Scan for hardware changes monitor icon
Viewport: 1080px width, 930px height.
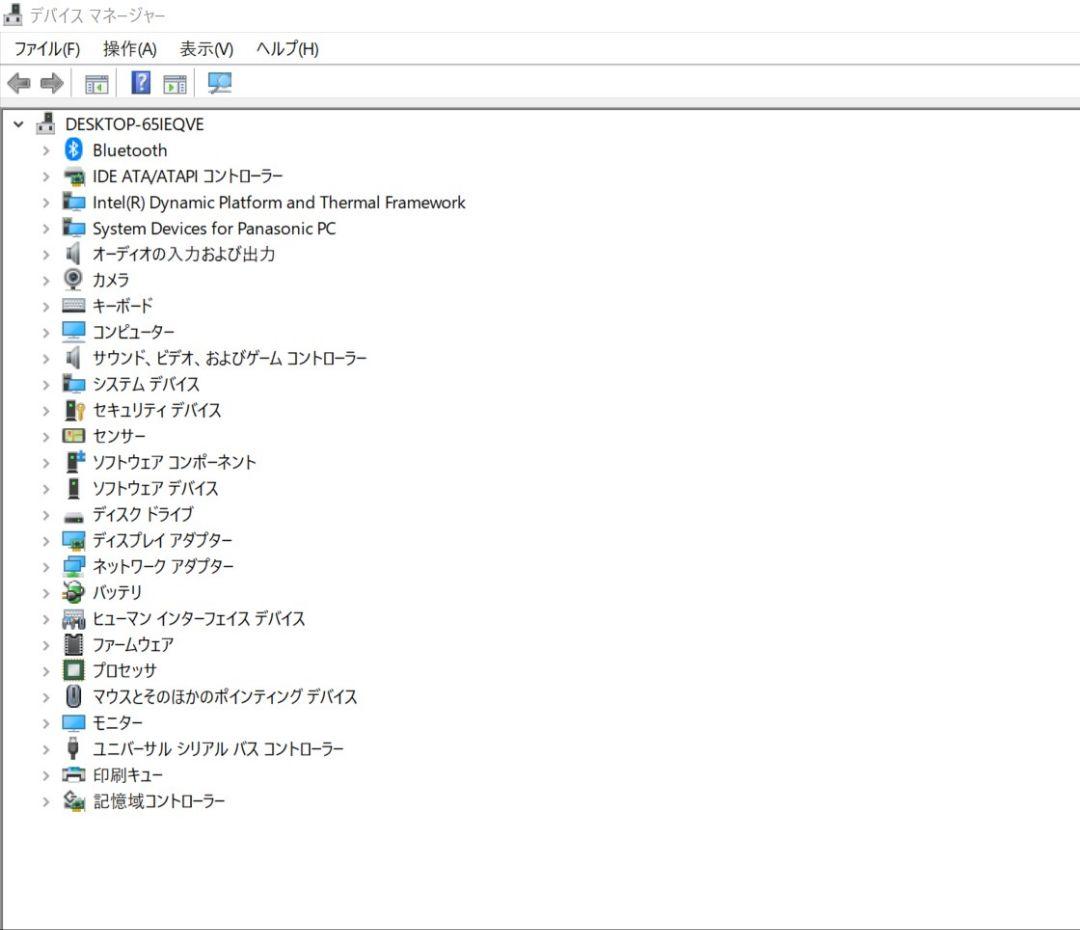220,83
